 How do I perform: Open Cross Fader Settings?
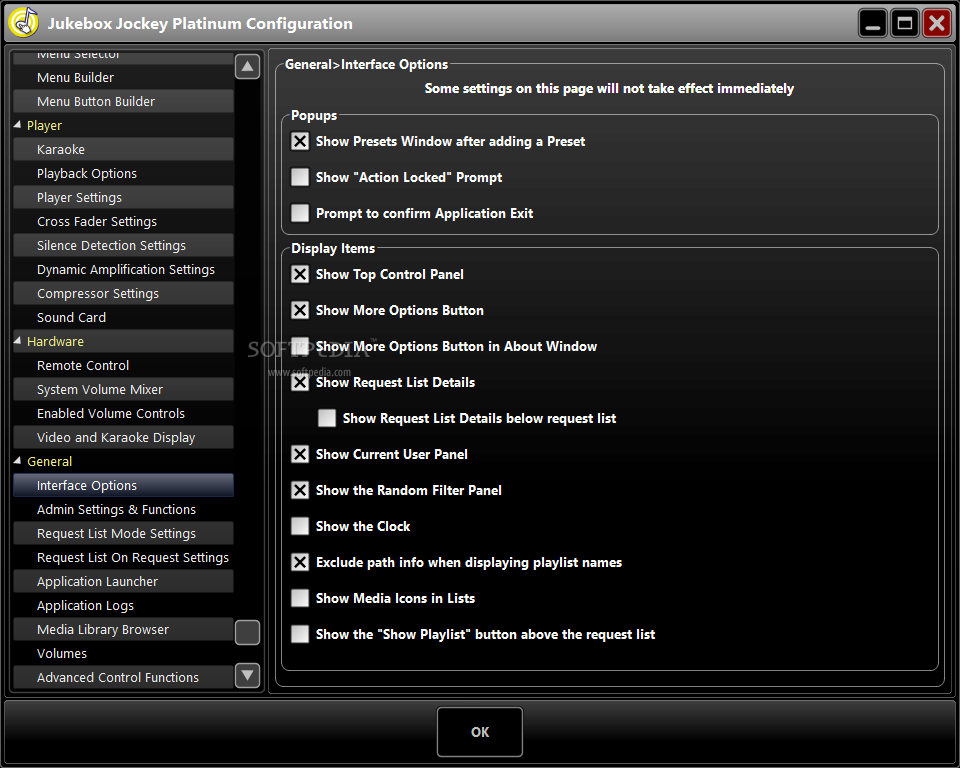coord(123,222)
